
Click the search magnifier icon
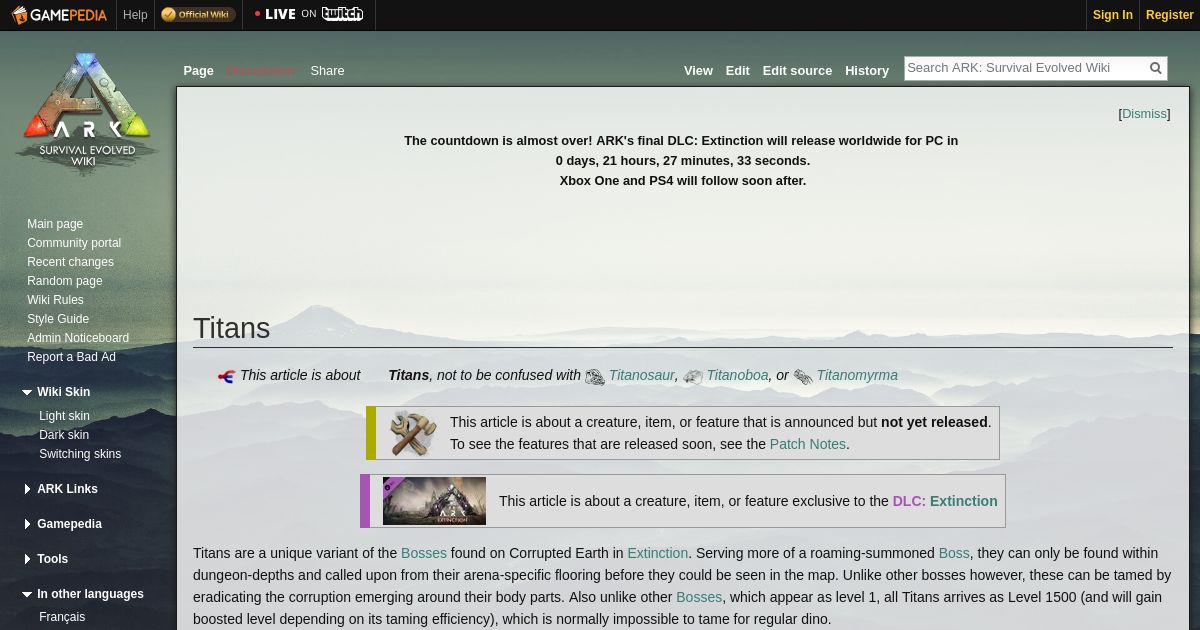click(x=1156, y=68)
